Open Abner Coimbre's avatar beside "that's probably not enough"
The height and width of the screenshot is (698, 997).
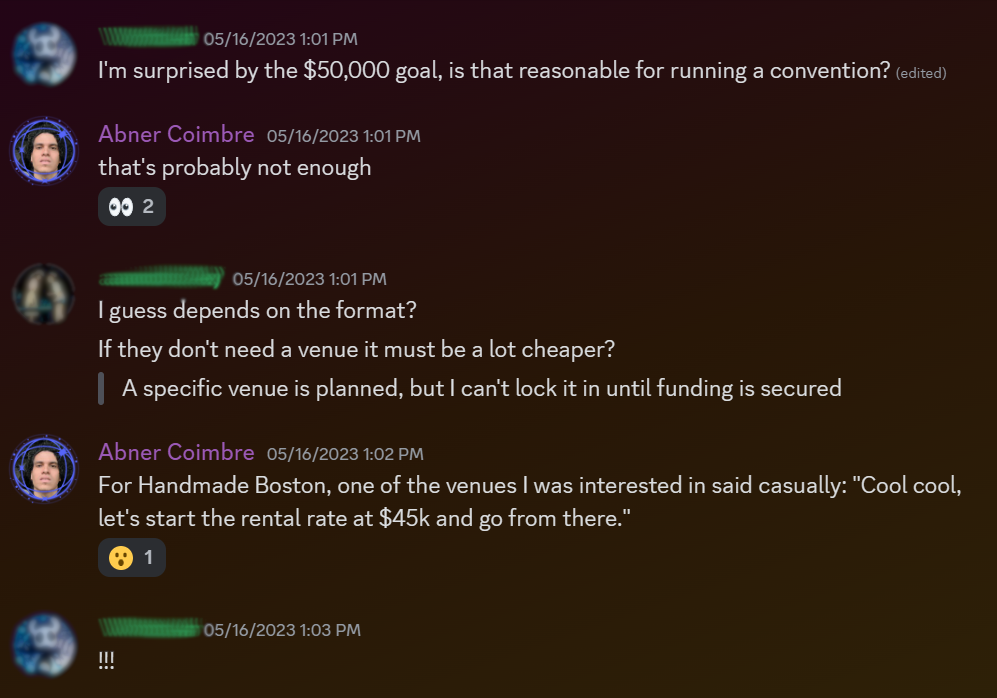click(x=45, y=151)
